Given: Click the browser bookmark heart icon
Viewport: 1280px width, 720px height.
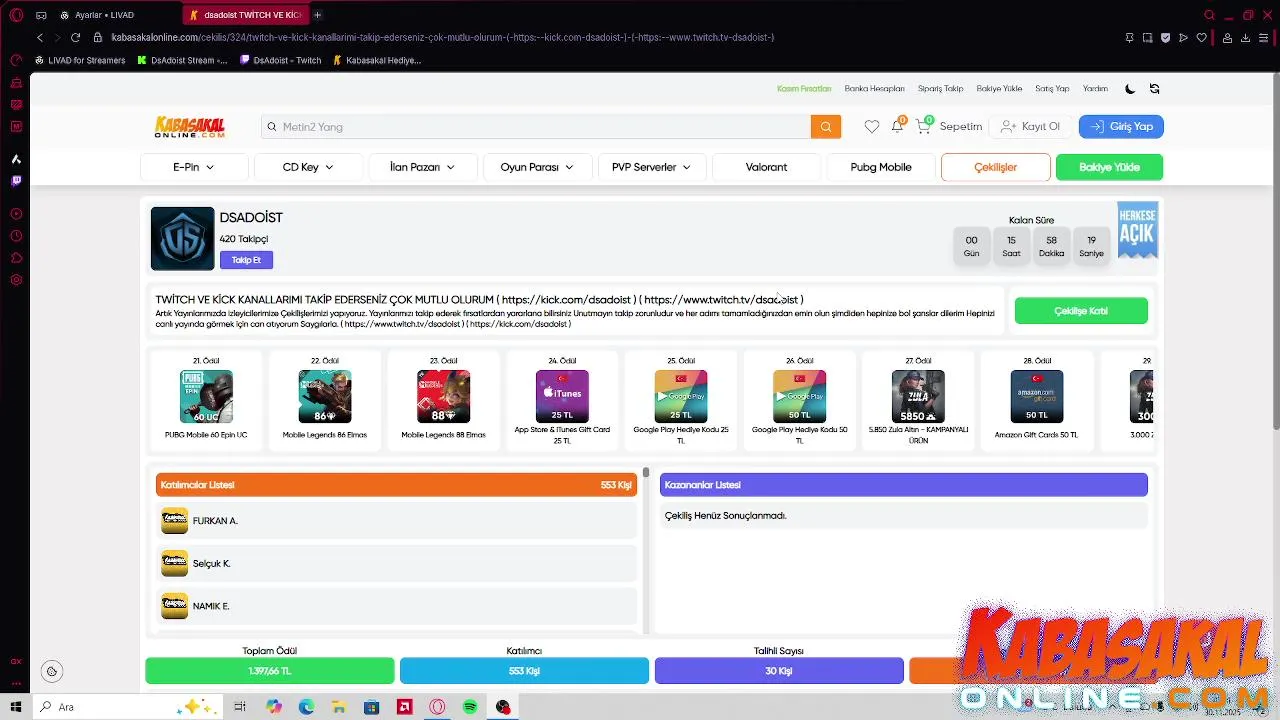Looking at the screenshot, I should [1201, 38].
